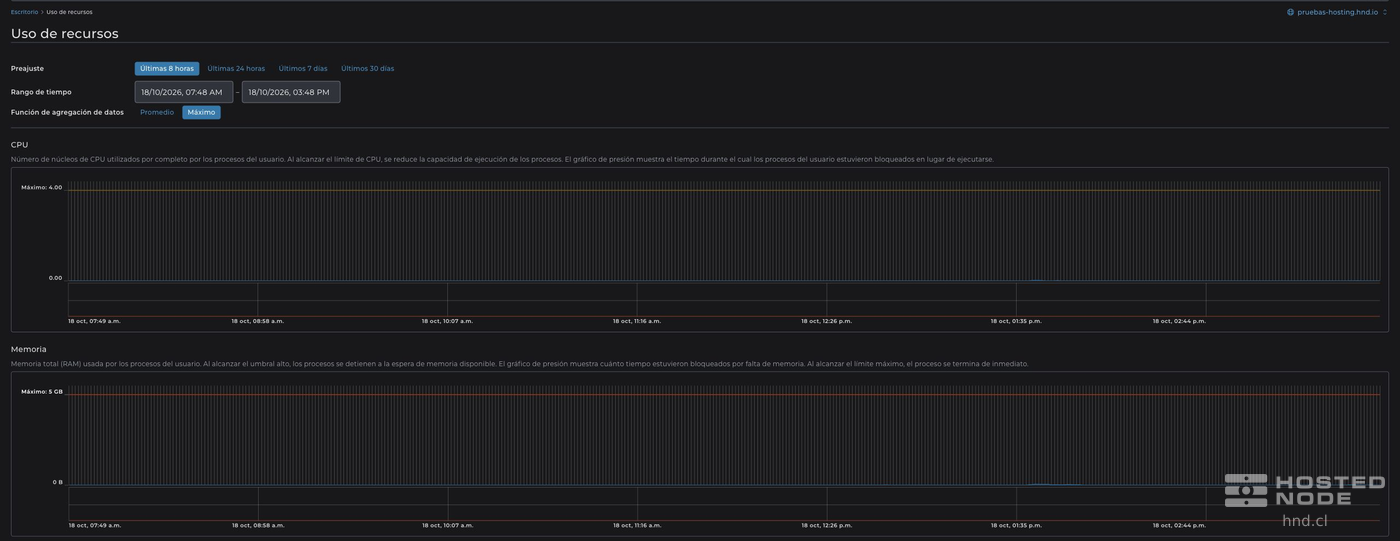The width and height of the screenshot is (1400, 541).
Task: Expand domain list with the chevron arrows
Action: point(1384,12)
